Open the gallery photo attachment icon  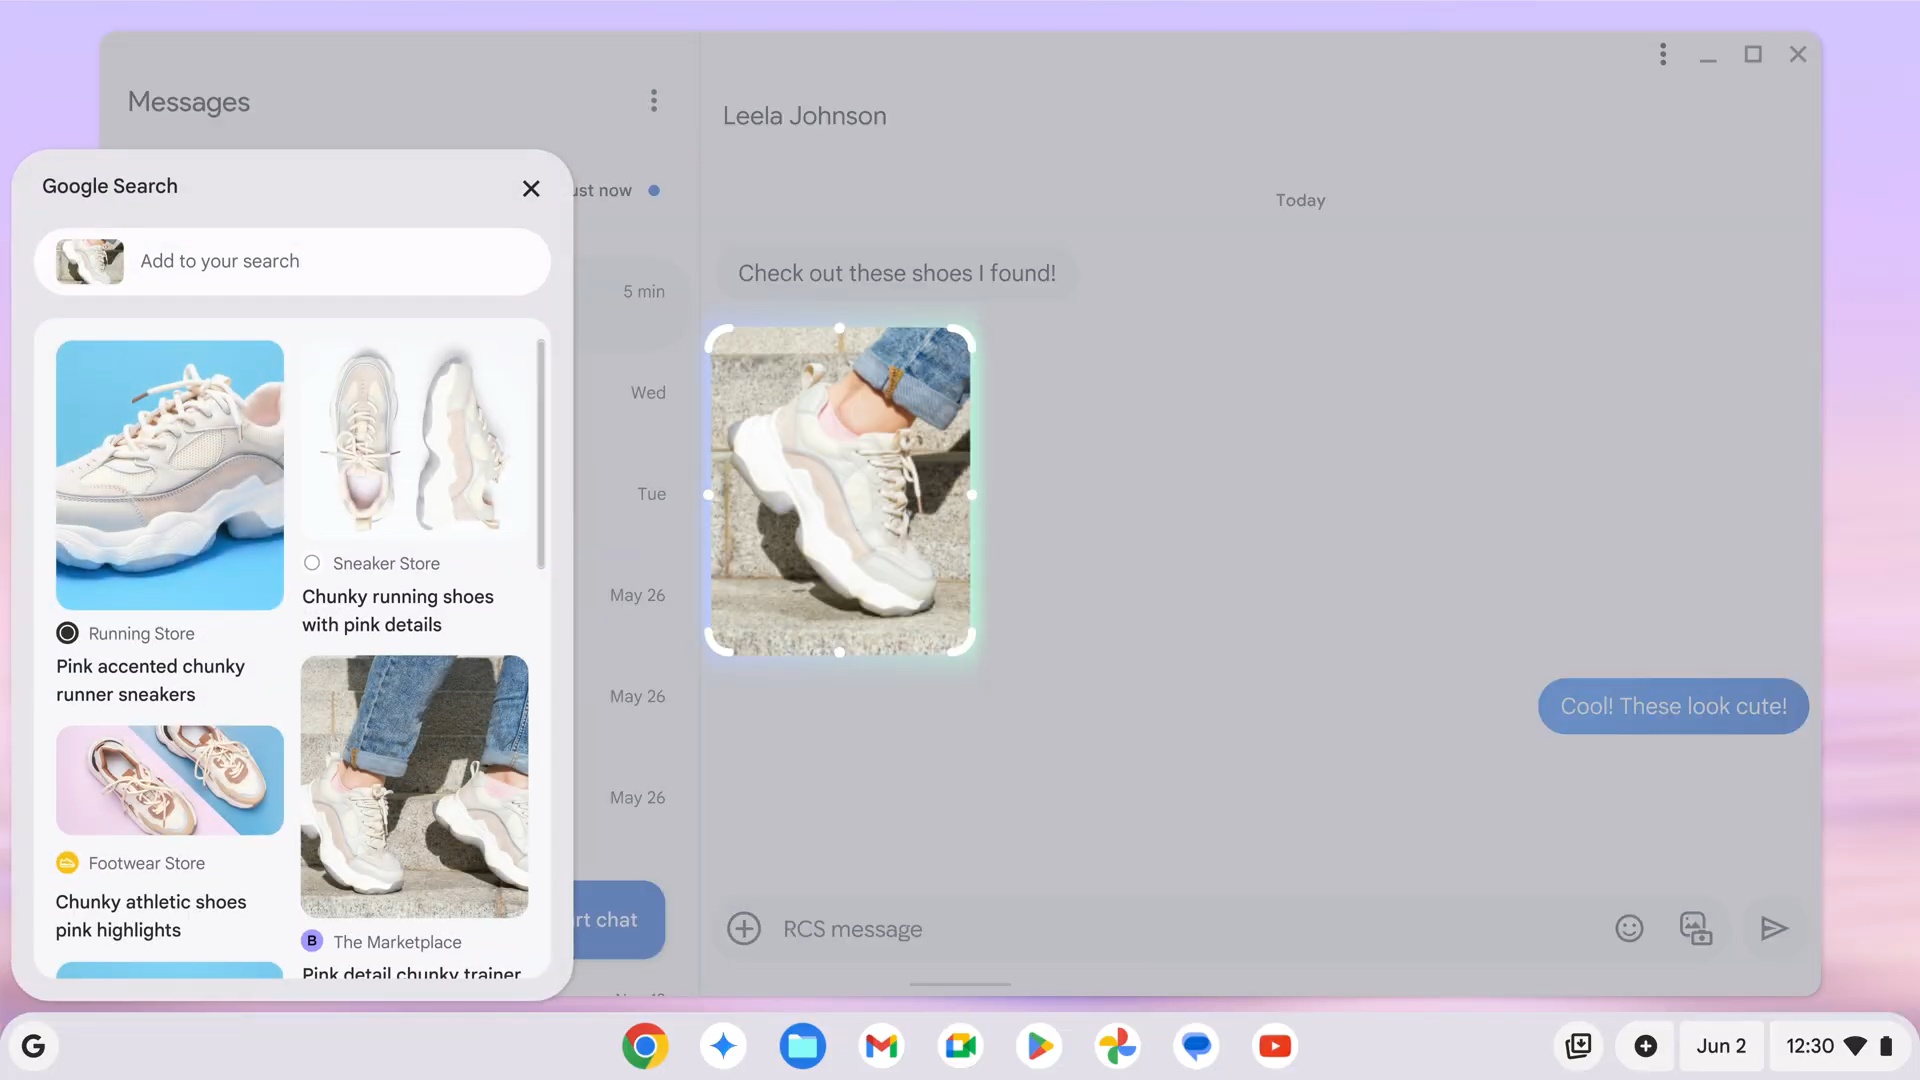point(1696,928)
